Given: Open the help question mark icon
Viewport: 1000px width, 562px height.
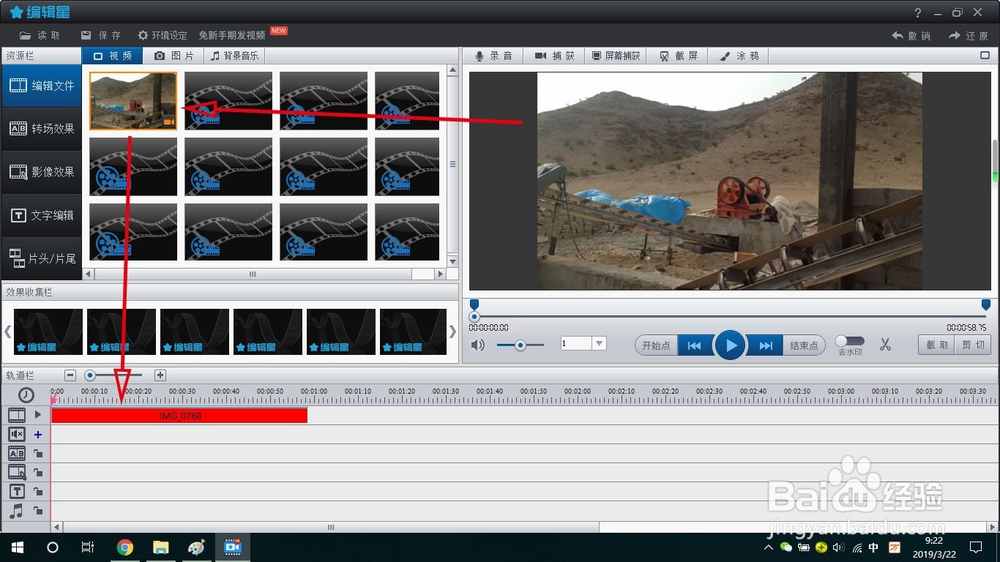Looking at the screenshot, I should tap(917, 13).
